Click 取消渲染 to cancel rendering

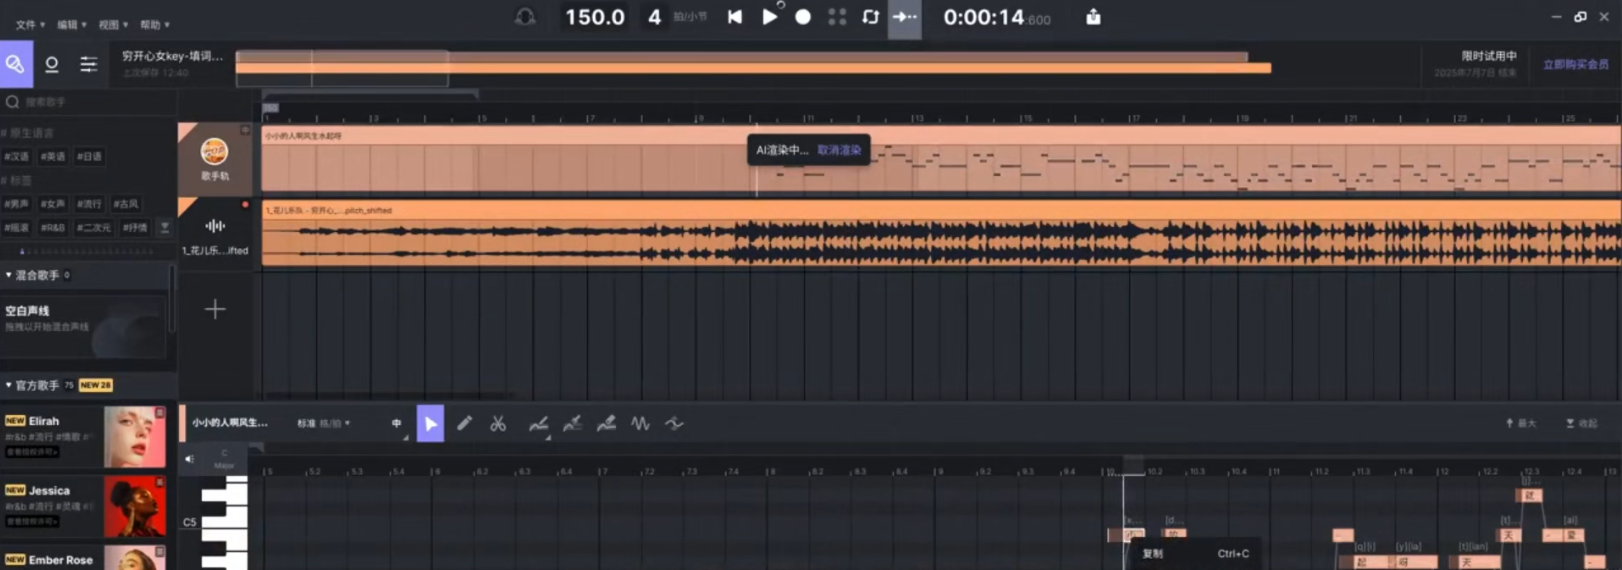(x=839, y=150)
